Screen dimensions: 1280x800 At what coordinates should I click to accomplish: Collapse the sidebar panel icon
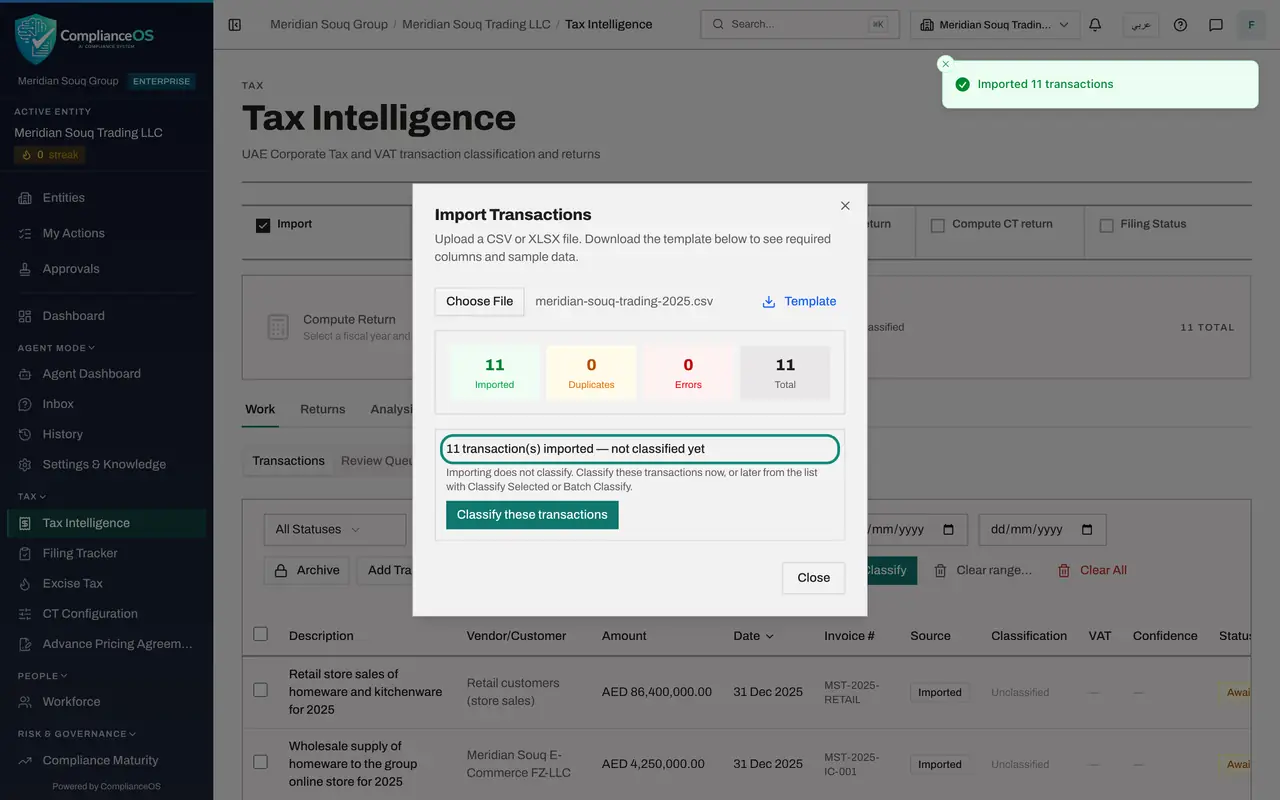235,24
